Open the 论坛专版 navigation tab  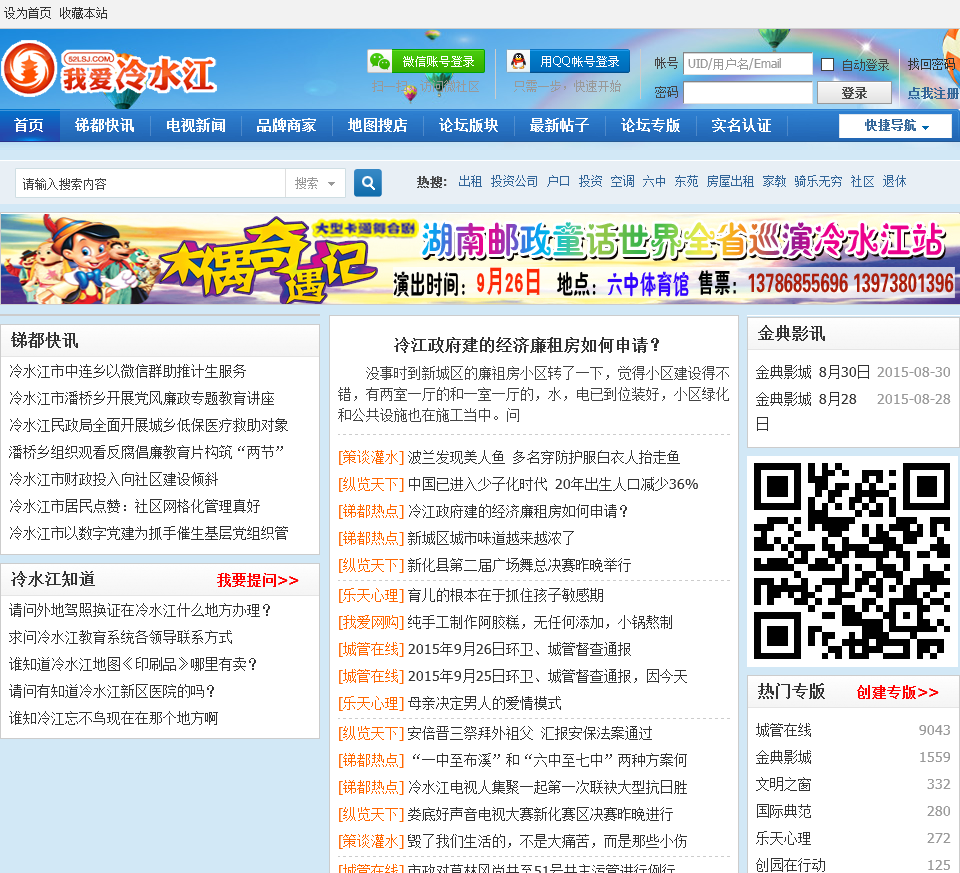650,126
